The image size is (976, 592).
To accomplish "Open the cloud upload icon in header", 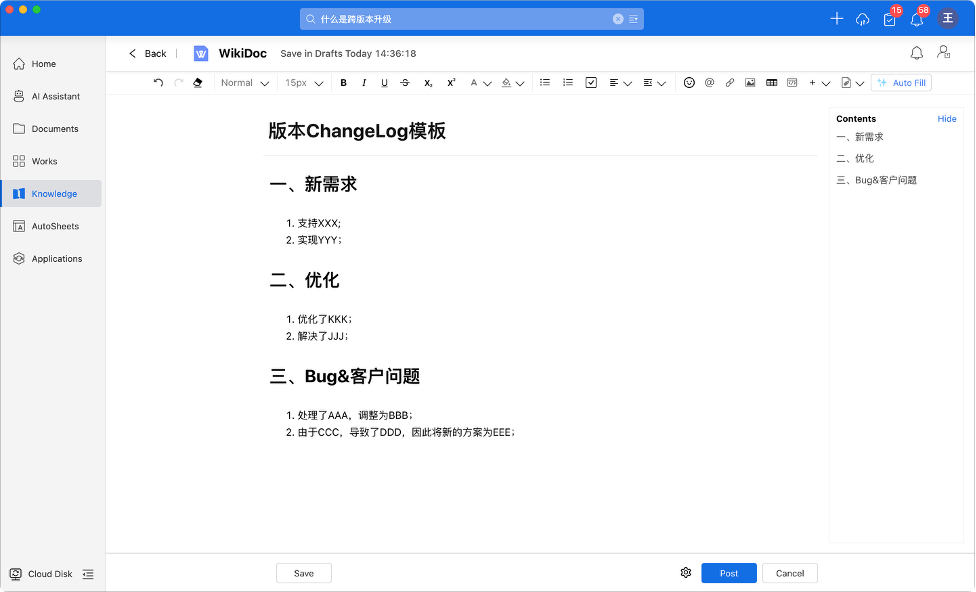I will click(x=863, y=19).
